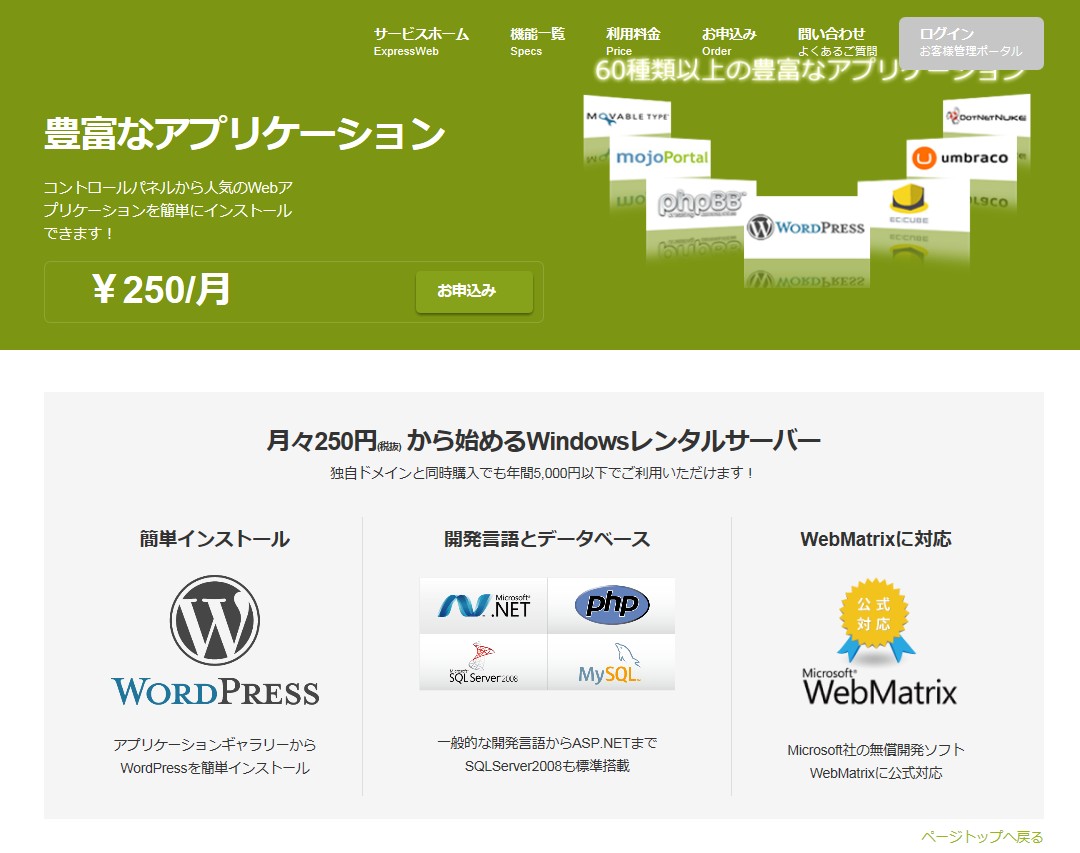Click the ¥250/月 price text
The width and height of the screenshot is (1080, 853).
(161, 289)
